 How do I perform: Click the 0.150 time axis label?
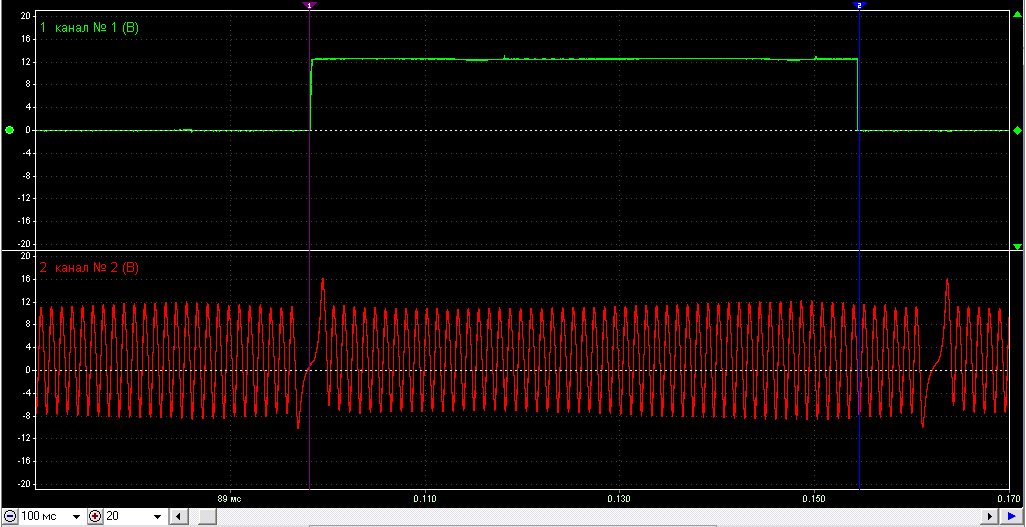[813, 499]
